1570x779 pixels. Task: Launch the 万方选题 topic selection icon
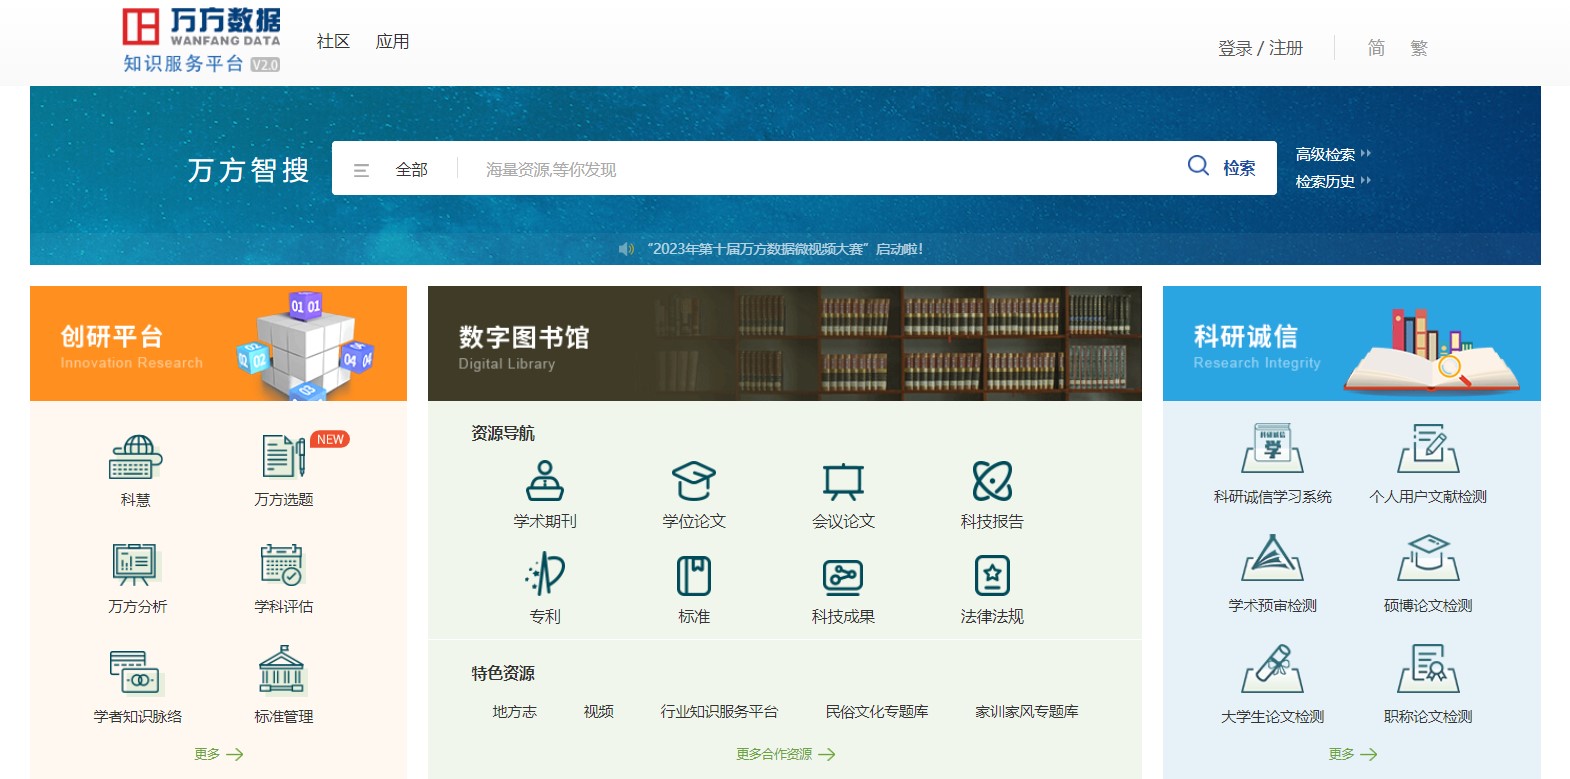point(284,457)
